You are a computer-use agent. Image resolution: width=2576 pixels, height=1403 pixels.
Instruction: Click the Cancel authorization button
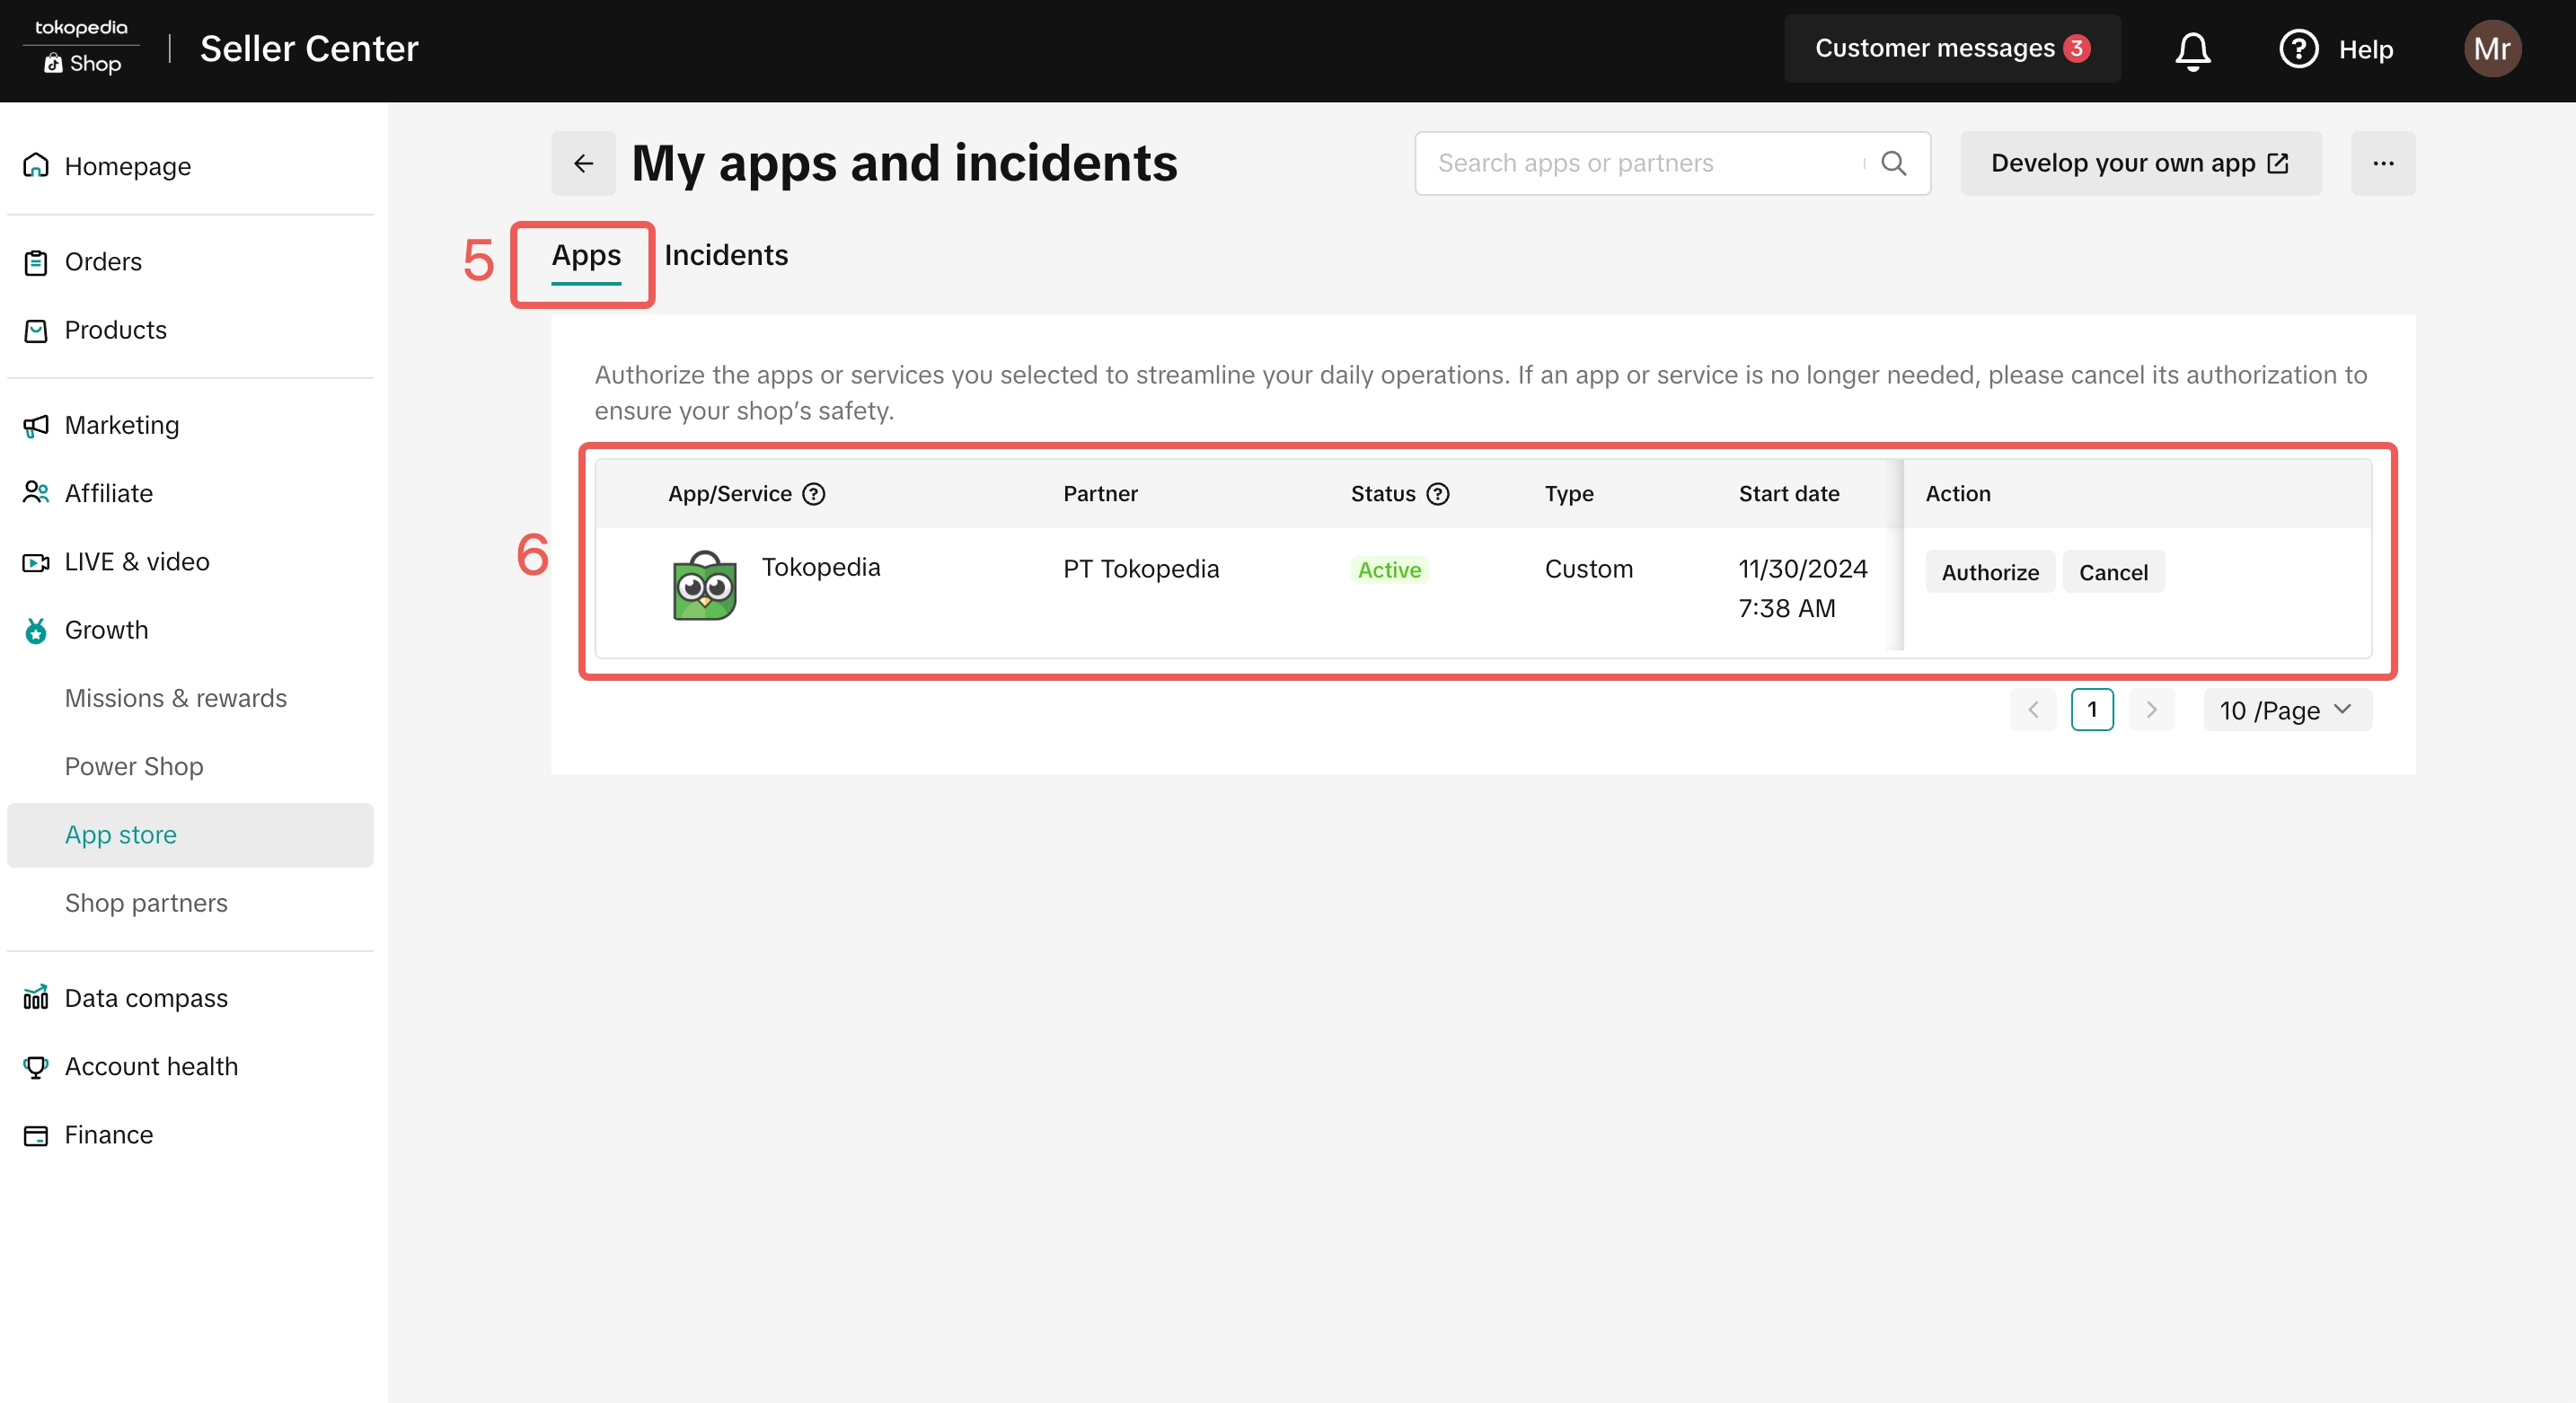[x=2113, y=573]
